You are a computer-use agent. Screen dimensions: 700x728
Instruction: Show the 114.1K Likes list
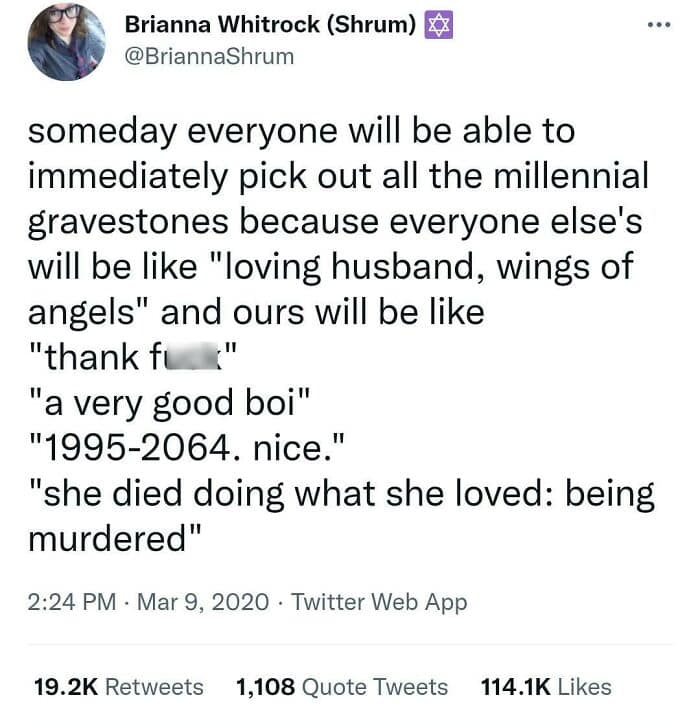(546, 687)
